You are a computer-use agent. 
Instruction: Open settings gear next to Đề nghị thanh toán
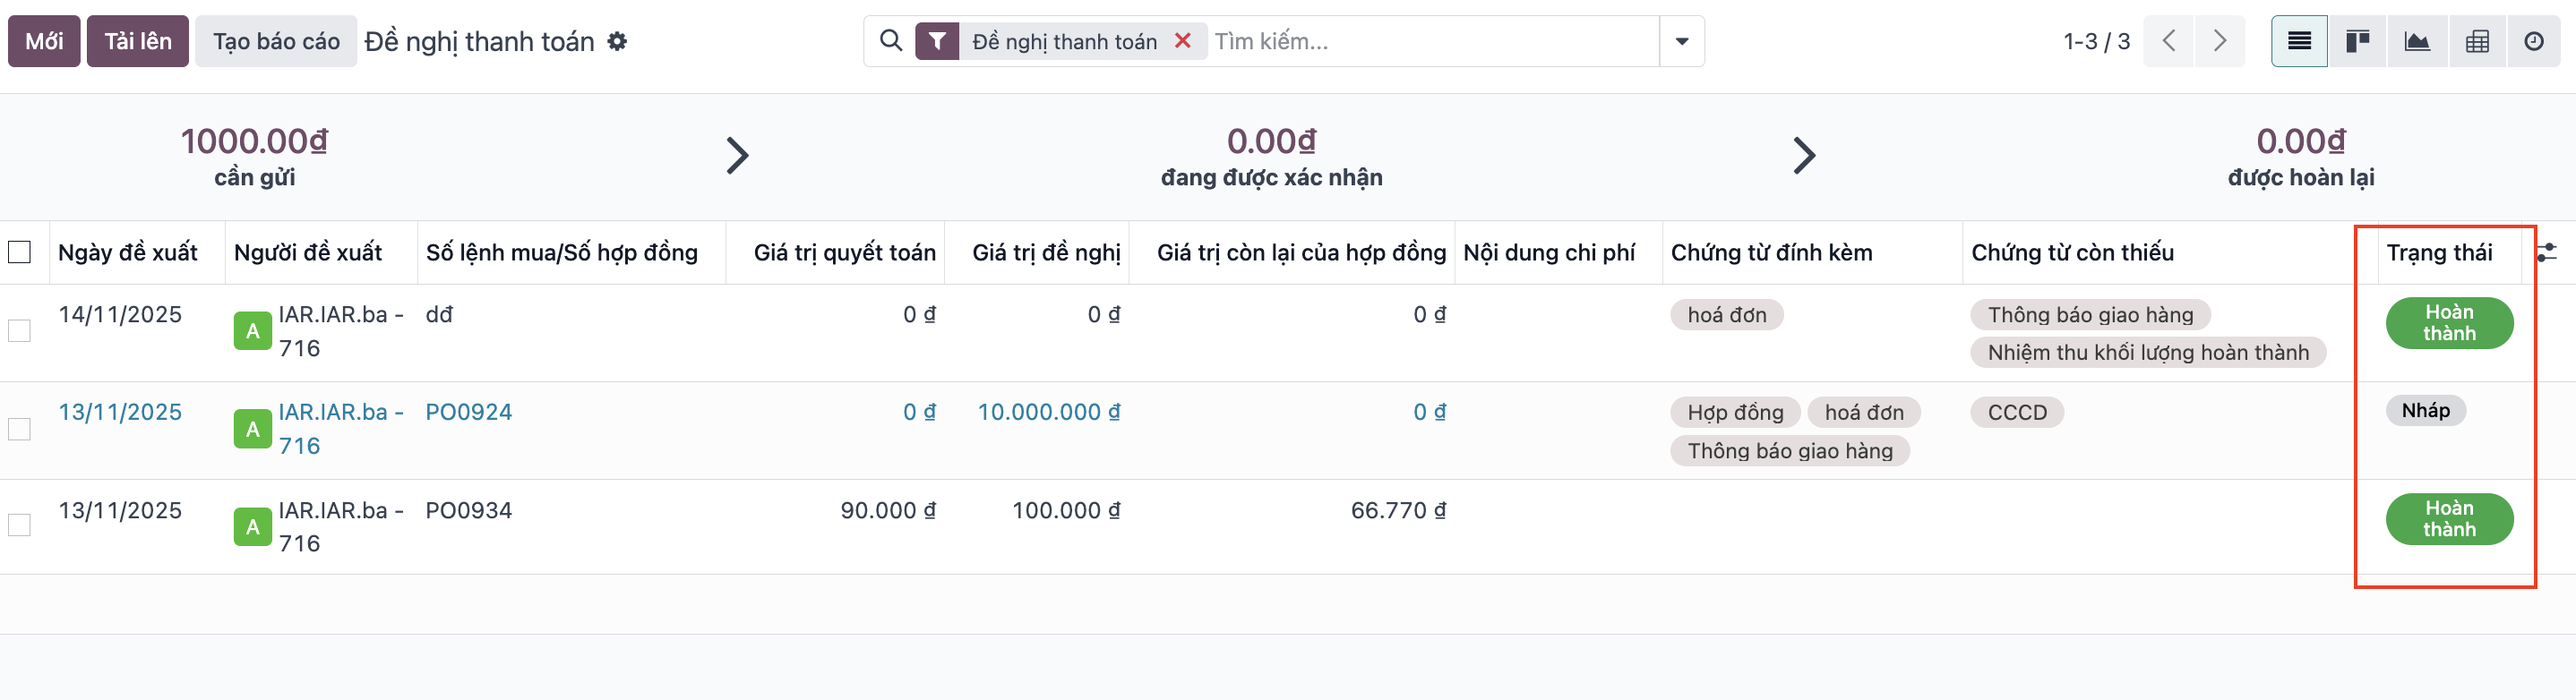[618, 41]
